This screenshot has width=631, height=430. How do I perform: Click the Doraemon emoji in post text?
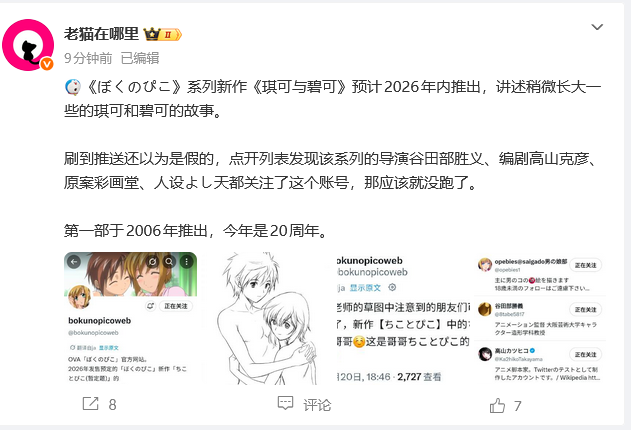click(x=73, y=87)
